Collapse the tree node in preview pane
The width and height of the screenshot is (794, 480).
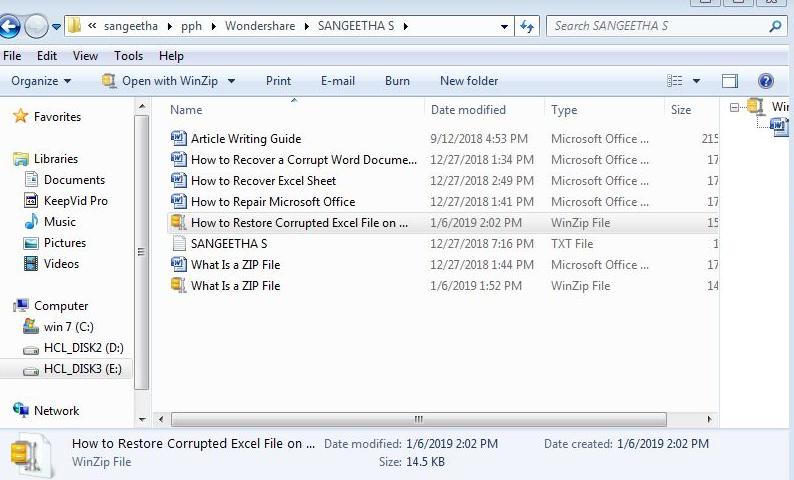click(x=734, y=107)
